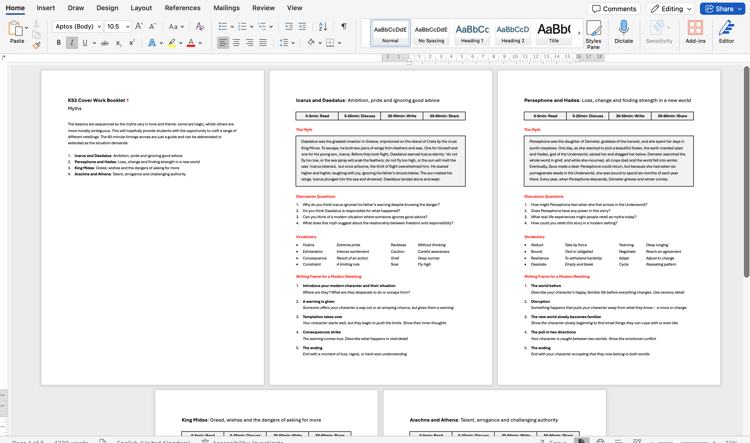Toggle italic formatting
The image size is (750, 443).
(x=72, y=43)
